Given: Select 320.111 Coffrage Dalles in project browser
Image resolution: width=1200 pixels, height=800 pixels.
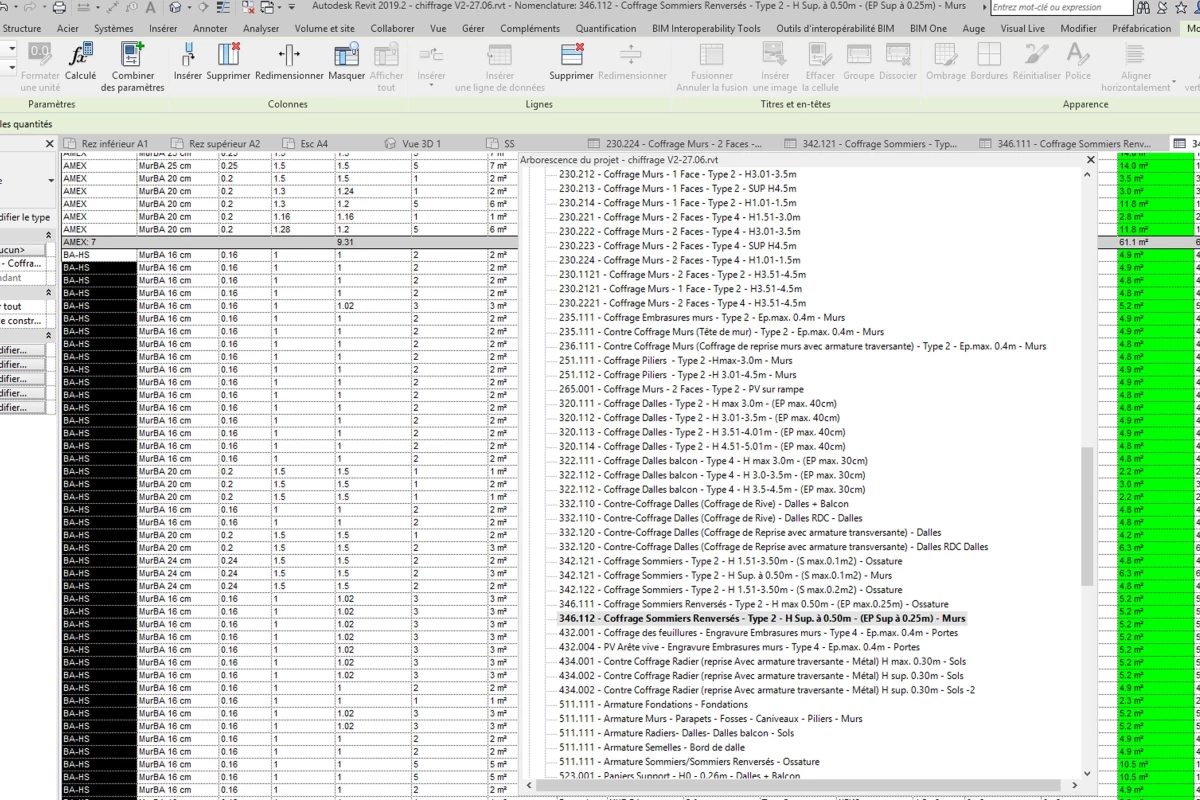Looking at the screenshot, I should [x=698, y=403].
